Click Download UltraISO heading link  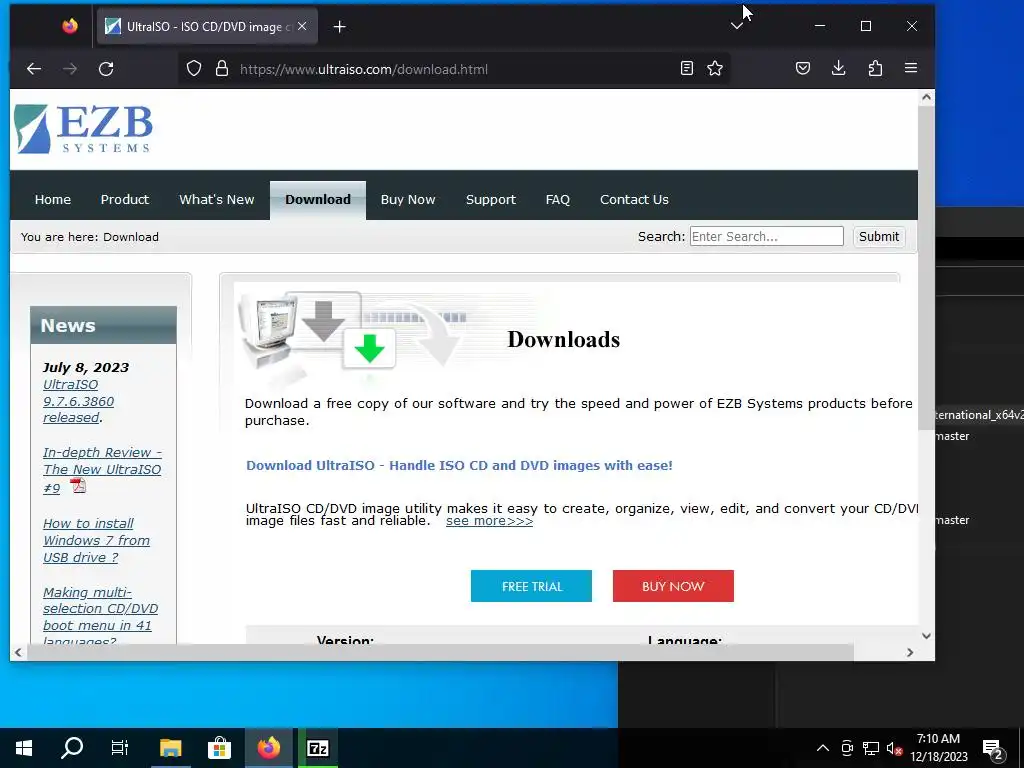pos(459,466)
